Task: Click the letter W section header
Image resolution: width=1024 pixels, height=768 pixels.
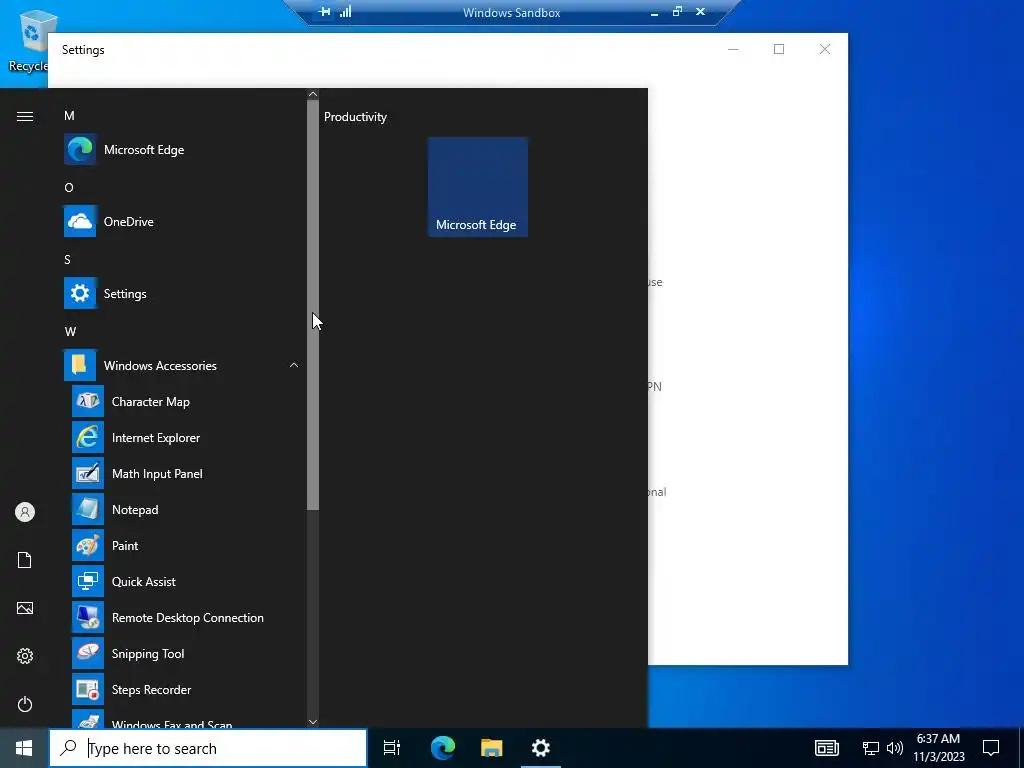Action: pyautogui.click(x=70, y=331)
